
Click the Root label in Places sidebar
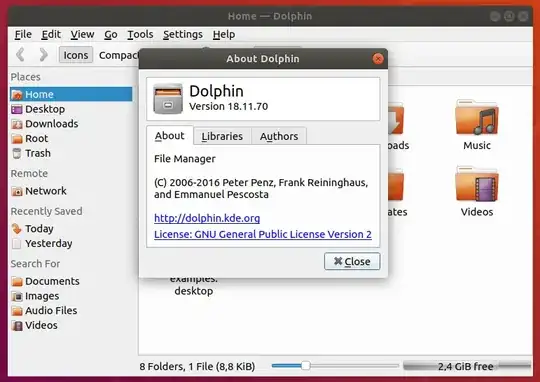(x=37, y=139)
